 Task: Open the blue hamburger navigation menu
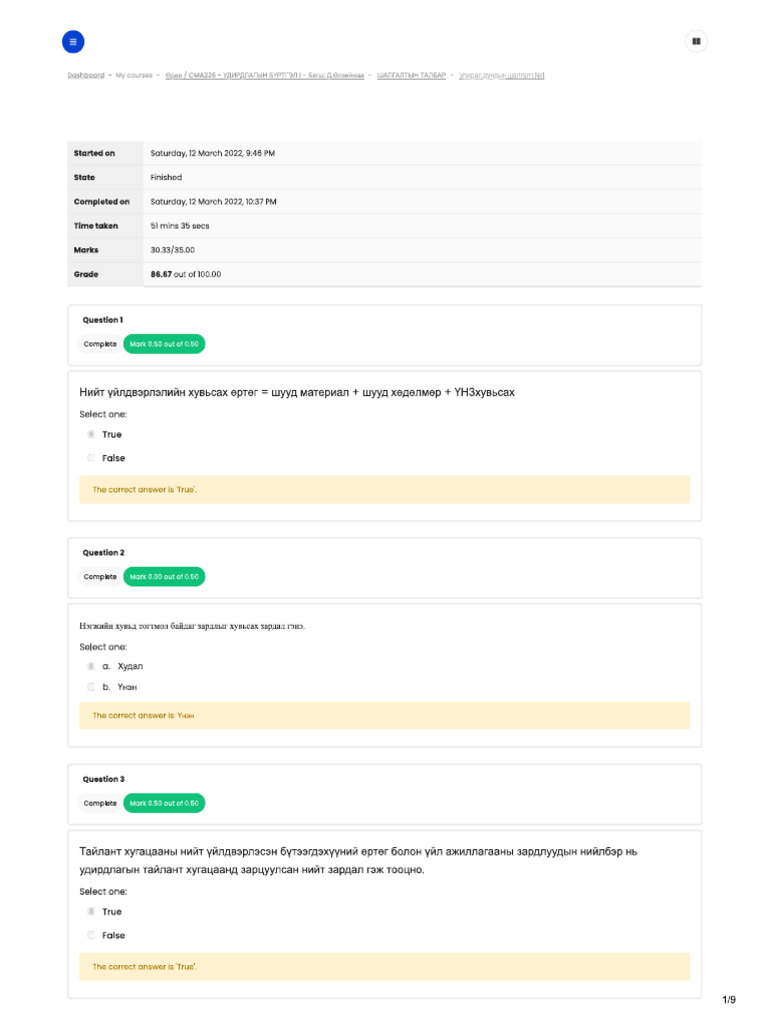coord(73,42)
